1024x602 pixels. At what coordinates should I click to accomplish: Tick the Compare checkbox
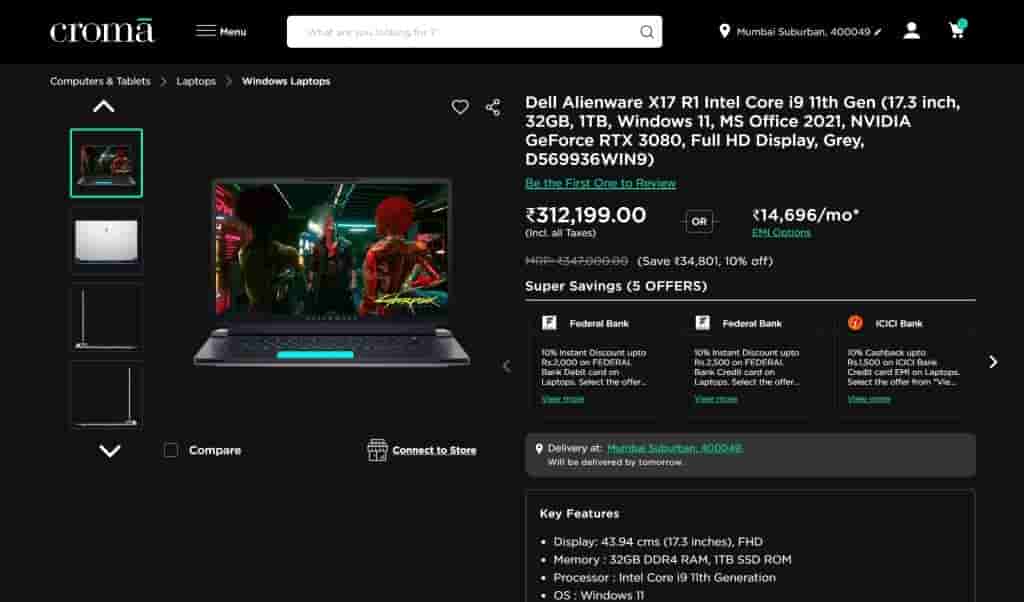[171, 451]
